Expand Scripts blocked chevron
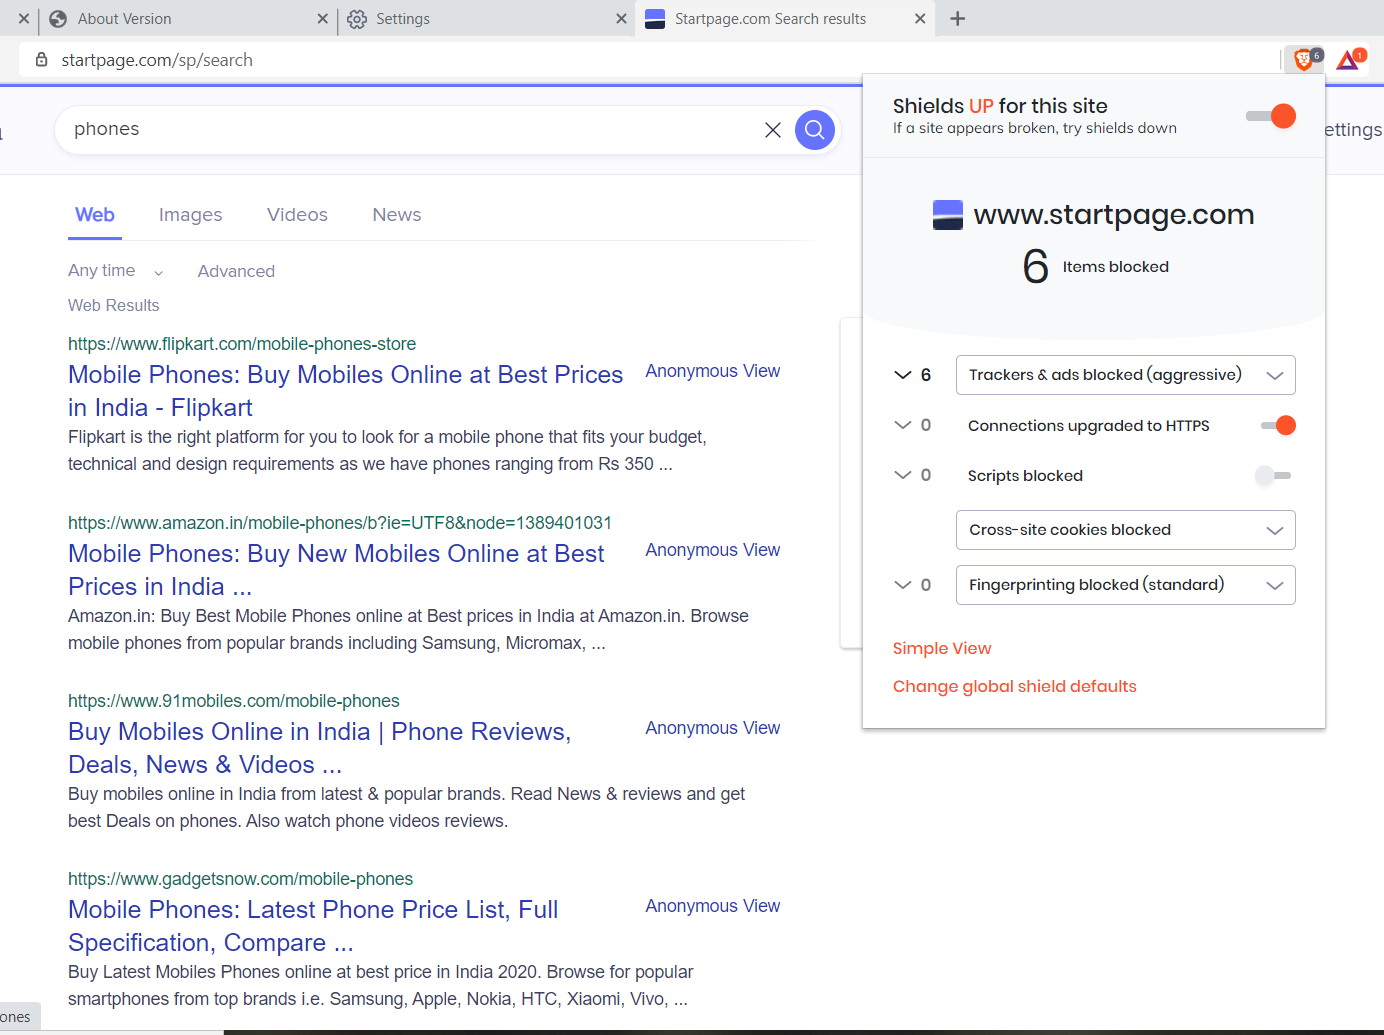 903,475
